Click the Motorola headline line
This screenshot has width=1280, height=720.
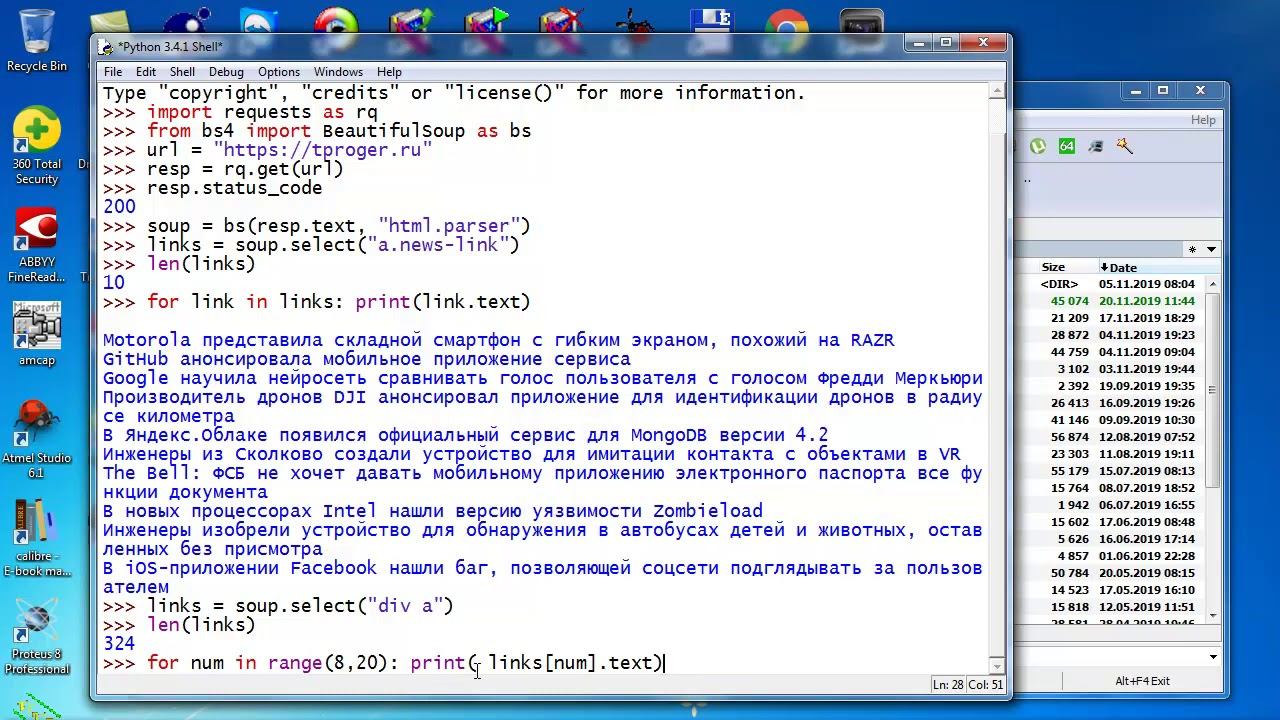[499, 340]
